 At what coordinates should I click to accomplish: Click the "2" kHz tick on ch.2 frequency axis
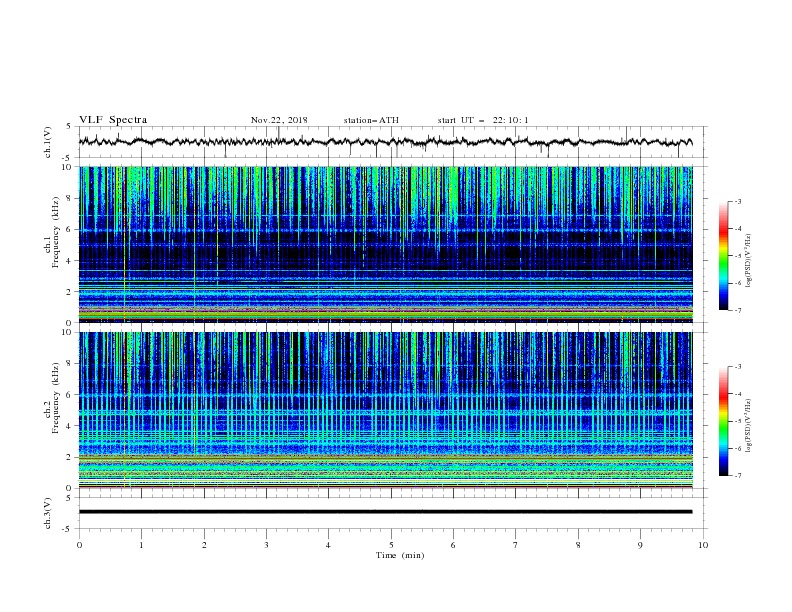pos(71,457)
